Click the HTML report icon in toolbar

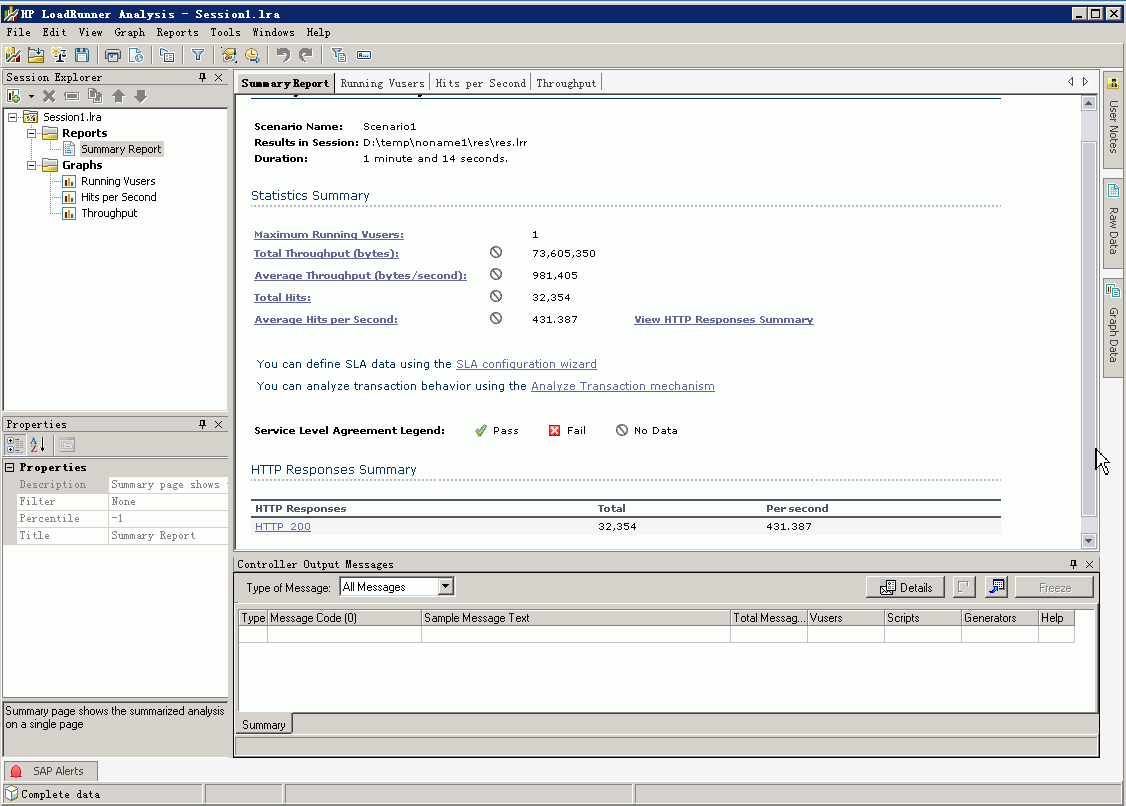tap(136, 55)
